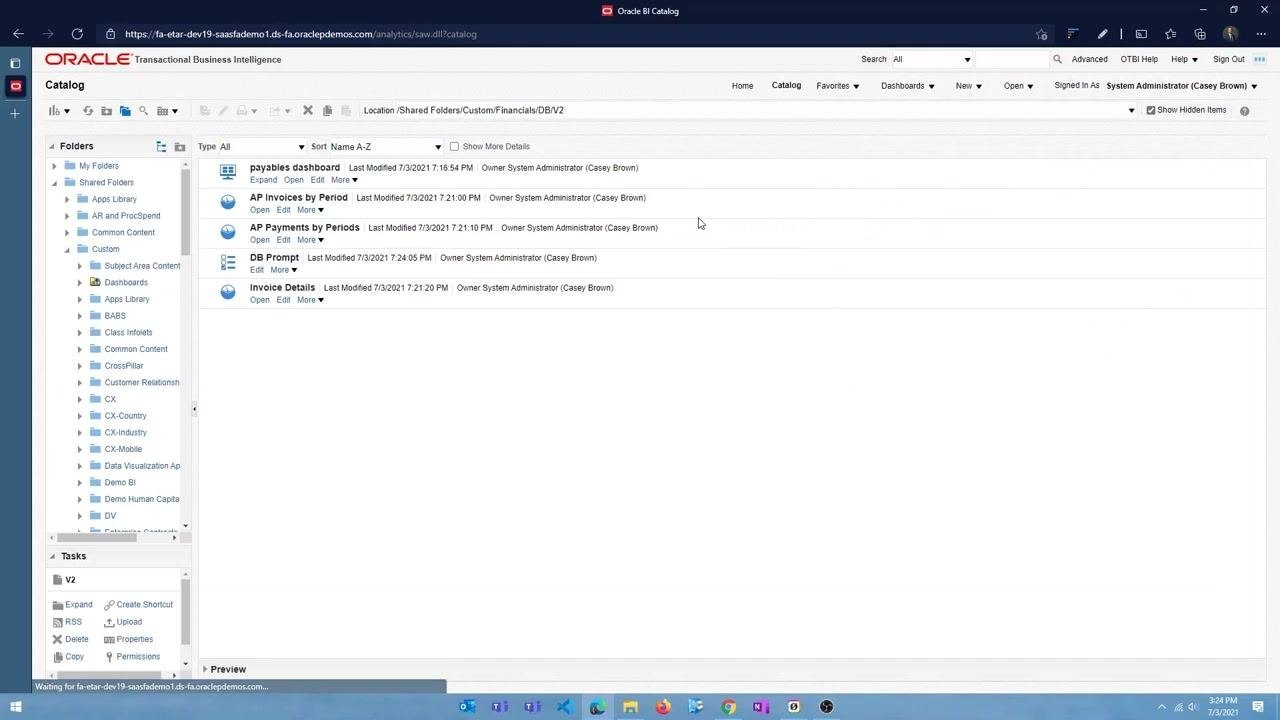This screenshot has height=720, width=1280.
Task: Click the Advanced search link
Action: (1089, 59)
